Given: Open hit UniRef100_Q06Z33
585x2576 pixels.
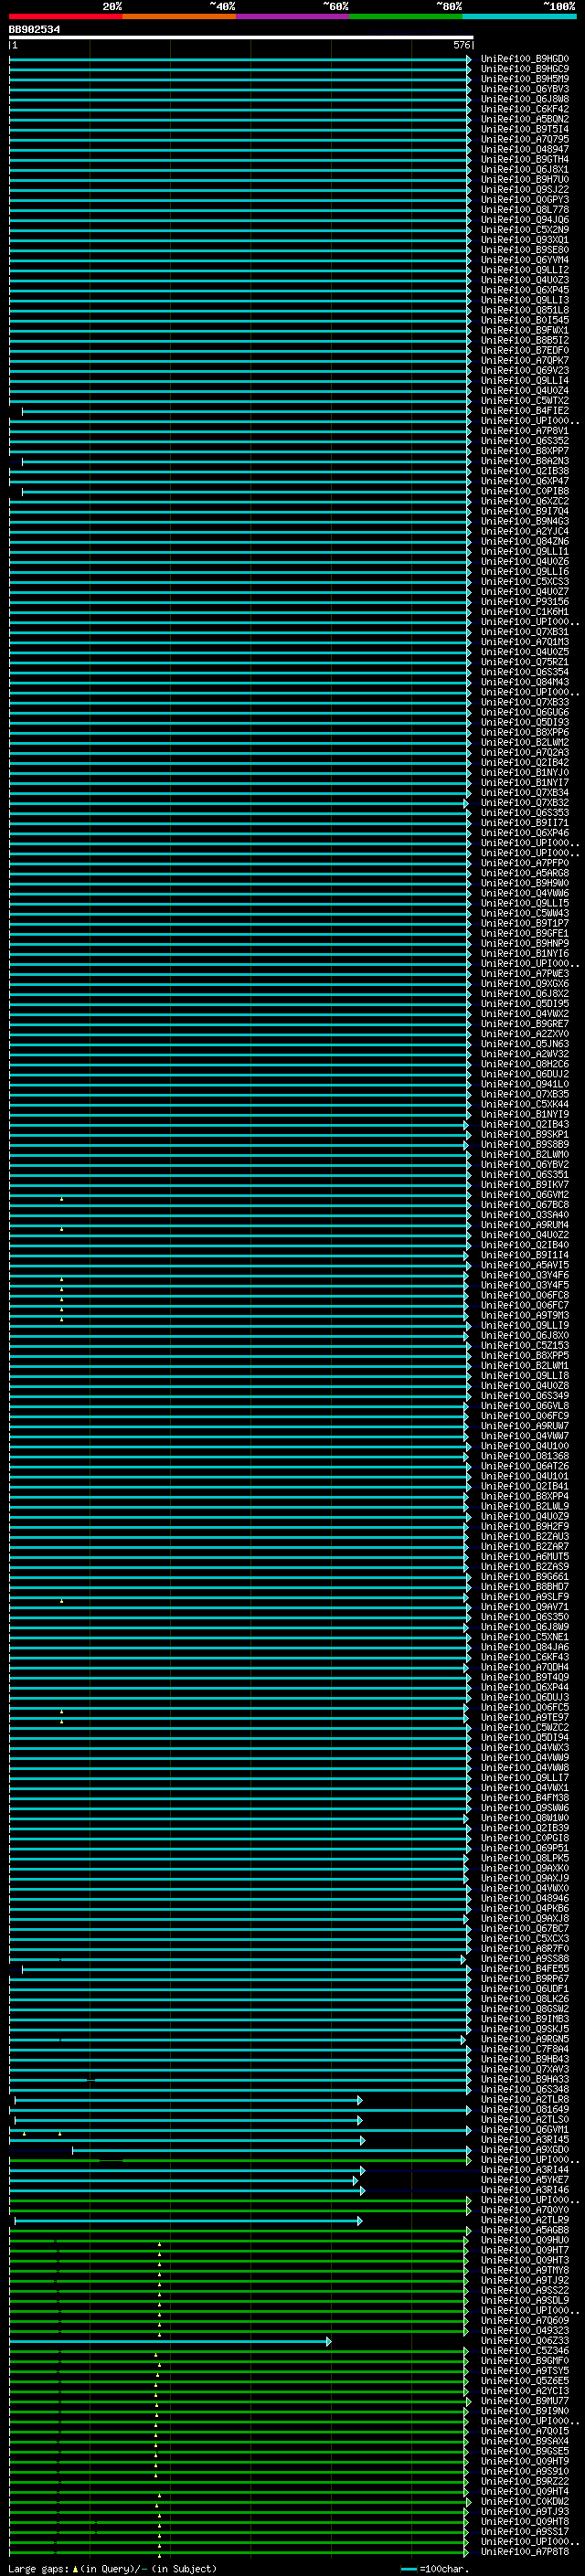Looking at the screenshot, I should (525, 2340).
